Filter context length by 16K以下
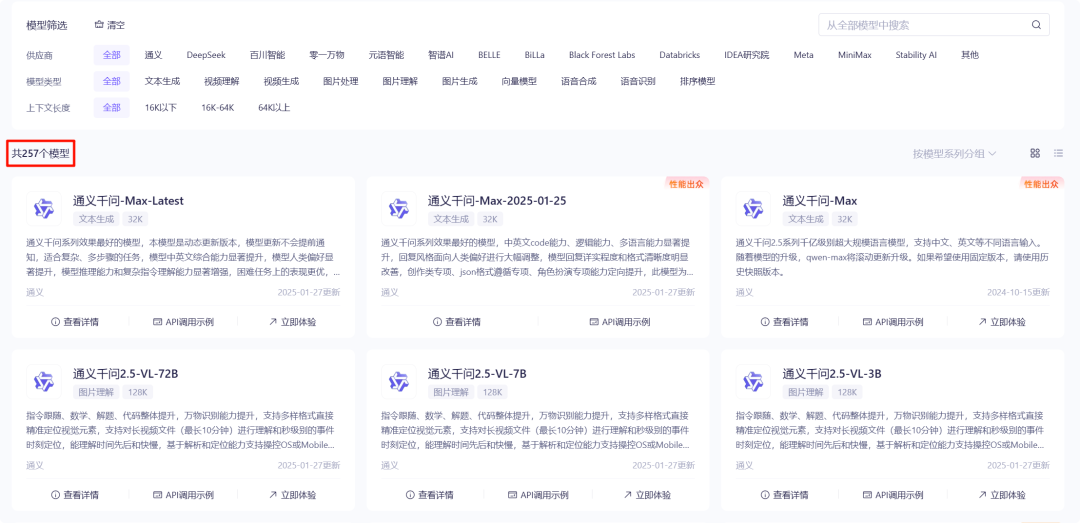 point(161,107)
